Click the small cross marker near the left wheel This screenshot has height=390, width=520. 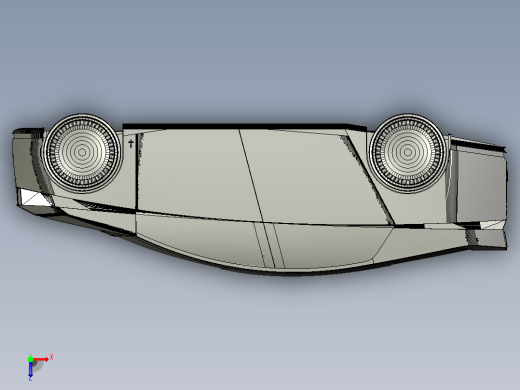click(131, 144)
